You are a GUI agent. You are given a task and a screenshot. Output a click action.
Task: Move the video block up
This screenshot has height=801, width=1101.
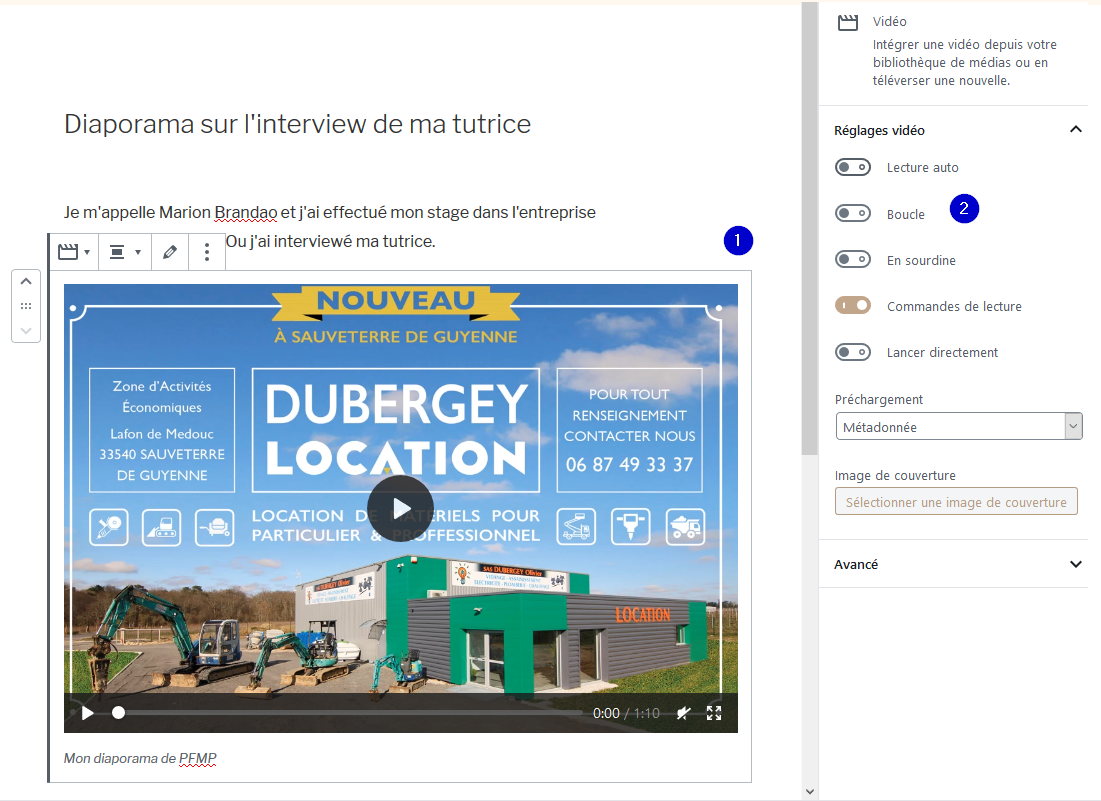click(x=26, y=282)
